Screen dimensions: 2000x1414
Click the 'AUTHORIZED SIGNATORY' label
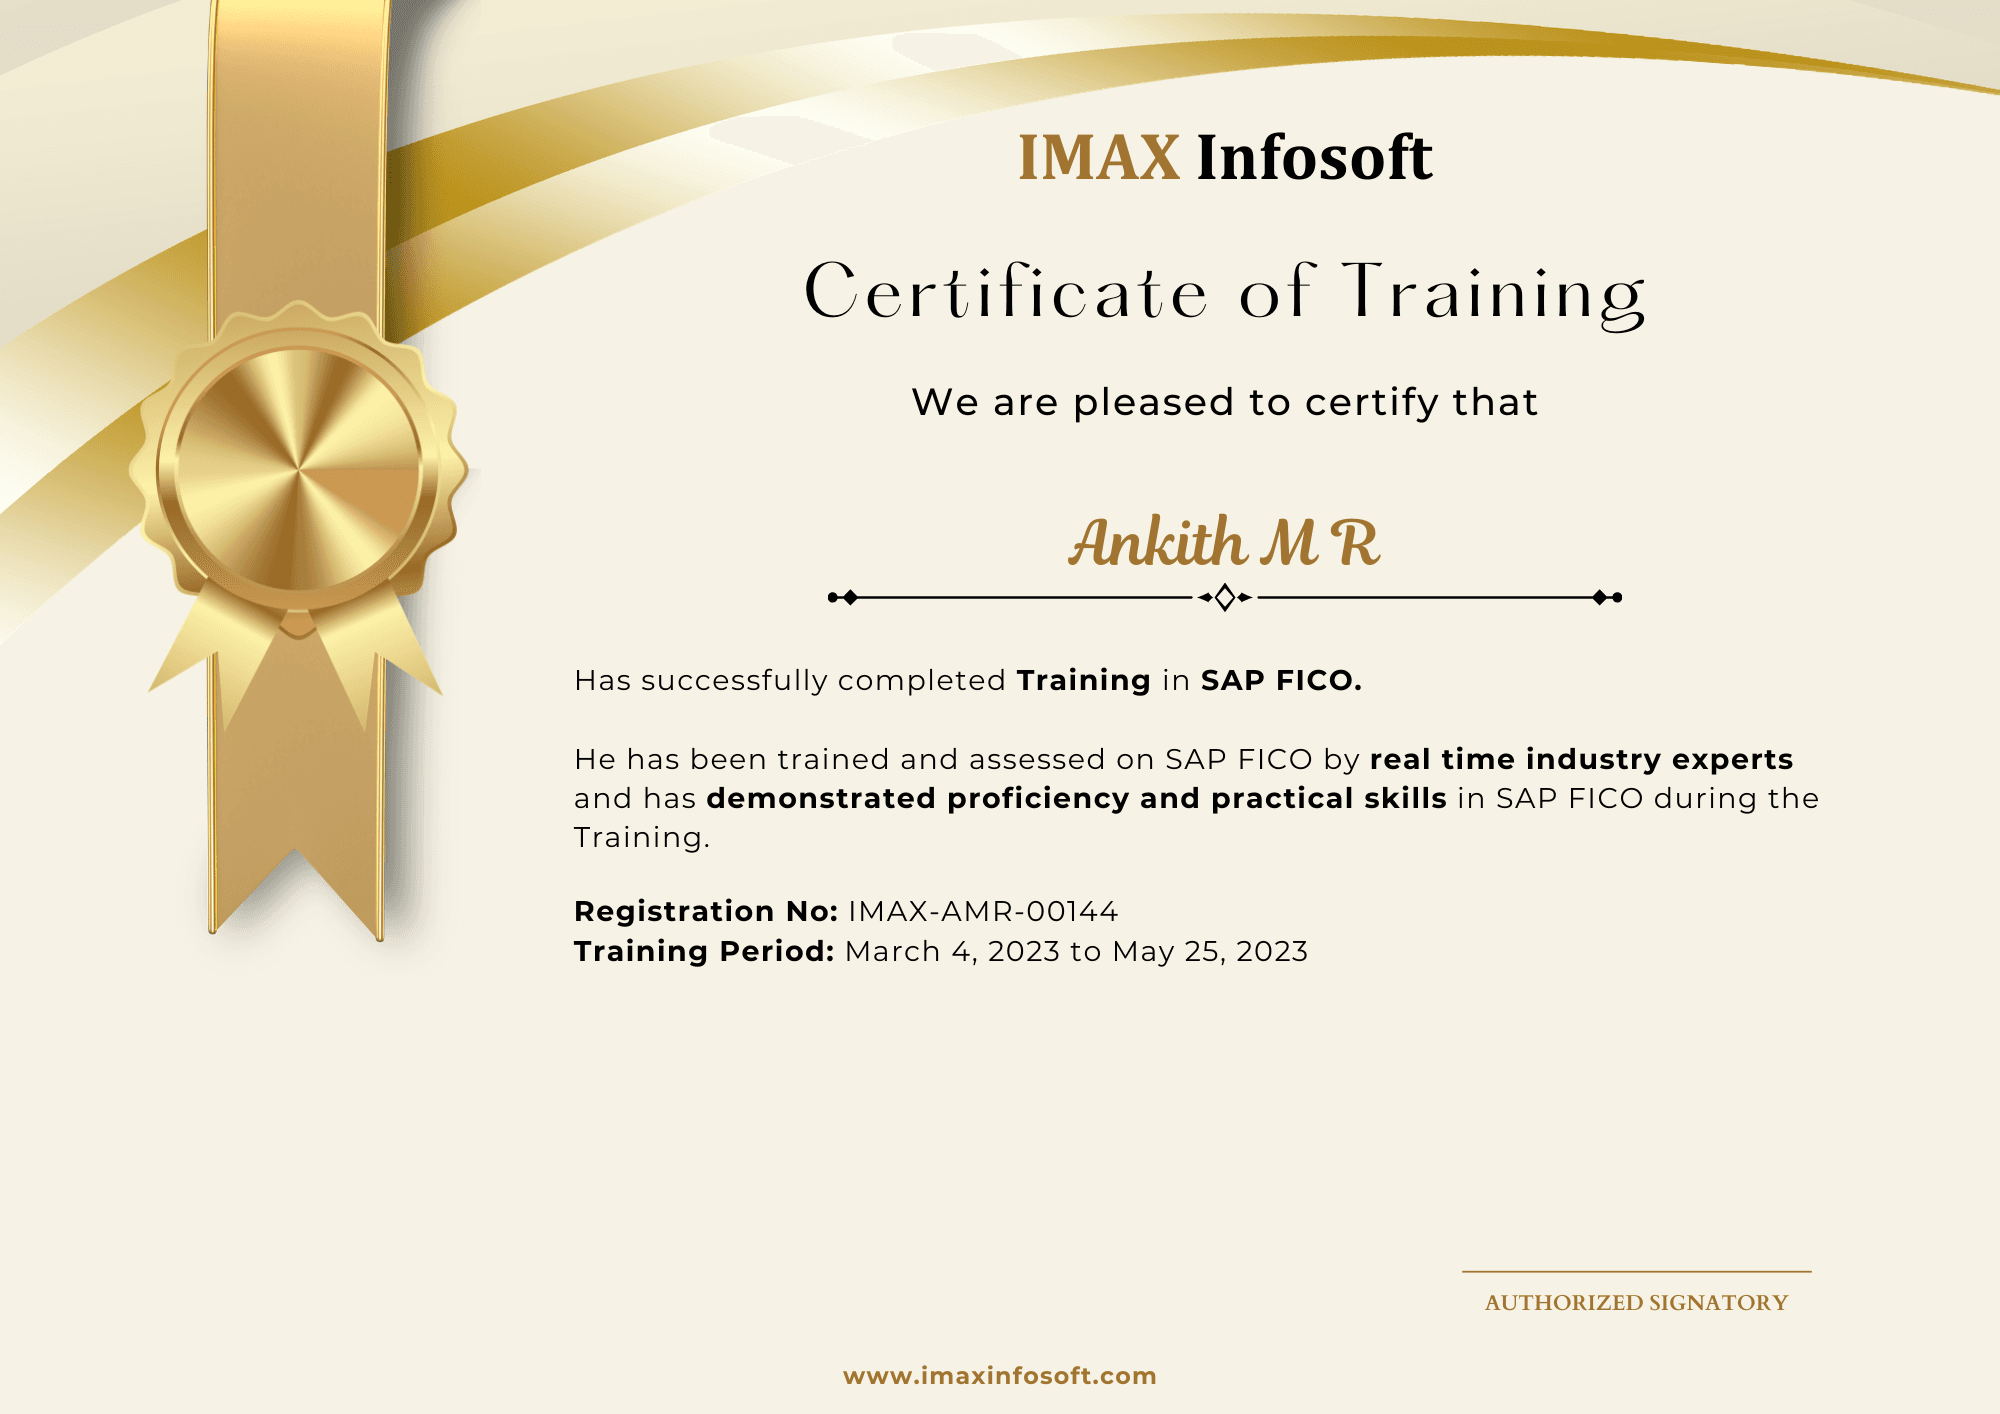(1636, 1303)
